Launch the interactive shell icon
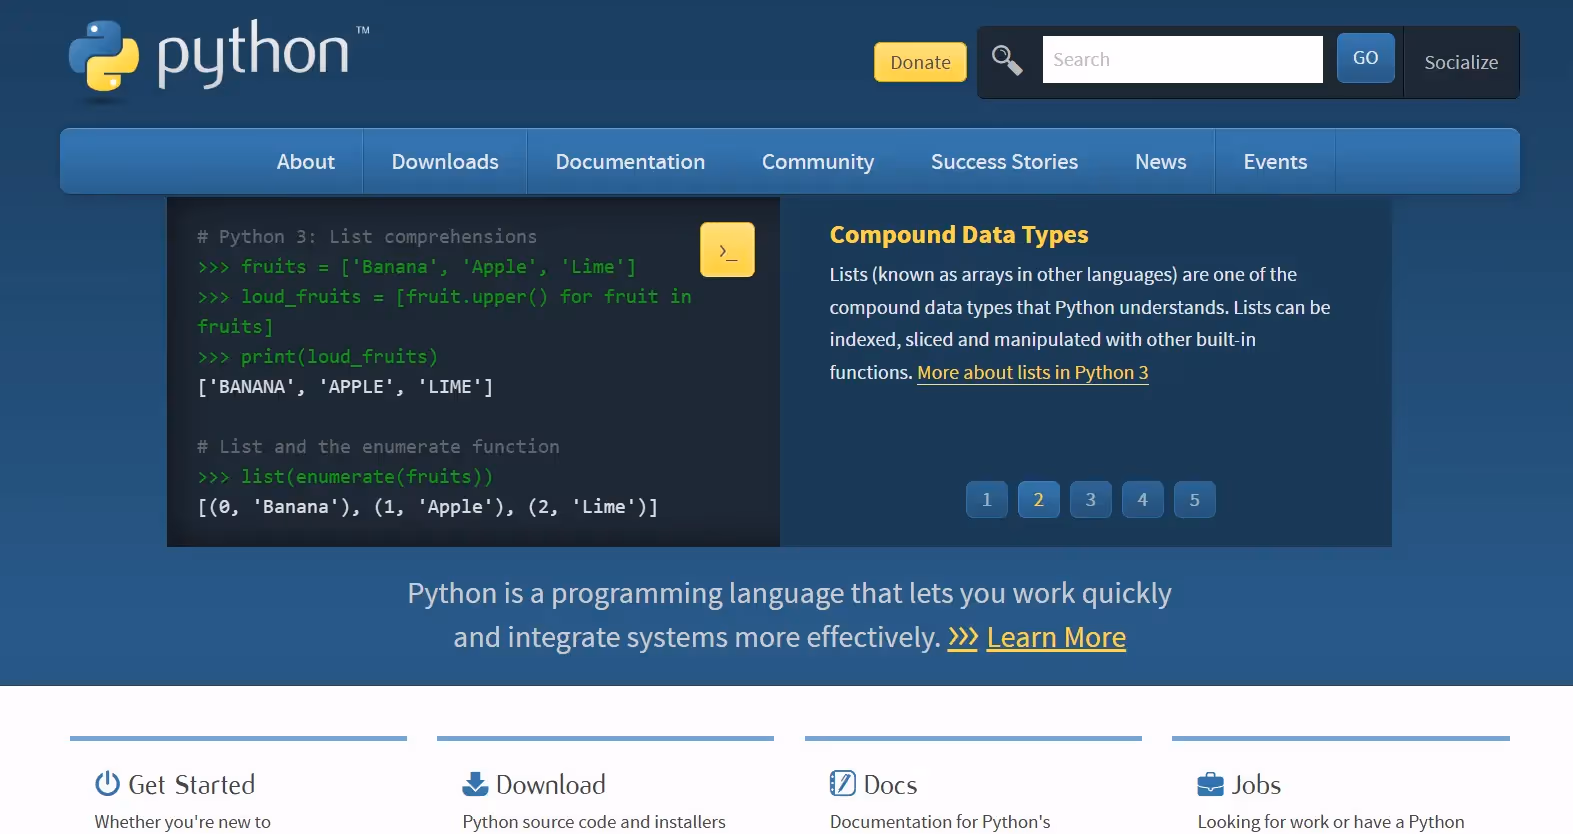Screen dimensions: 1573x834 pyautogui.click(x=727, y=250)
